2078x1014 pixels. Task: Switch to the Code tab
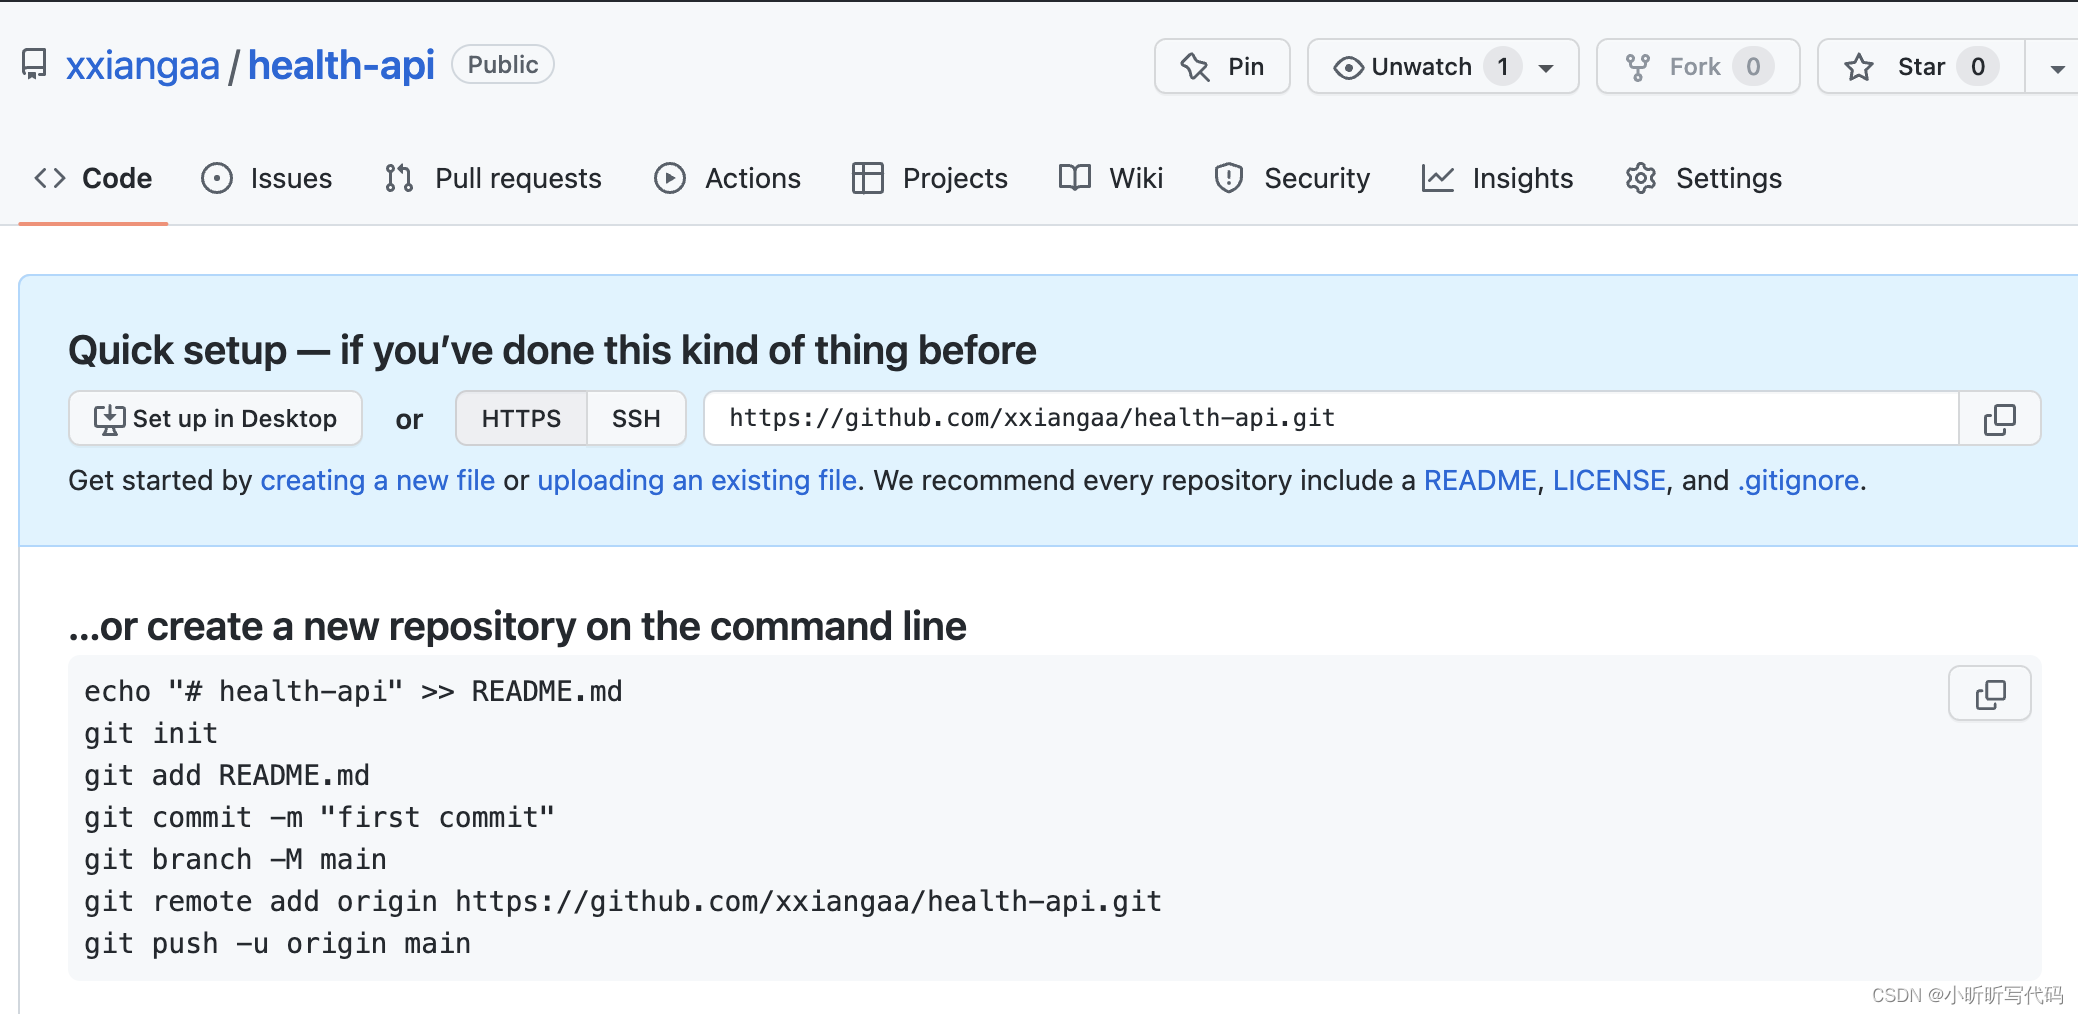click(x=93, y=178)
